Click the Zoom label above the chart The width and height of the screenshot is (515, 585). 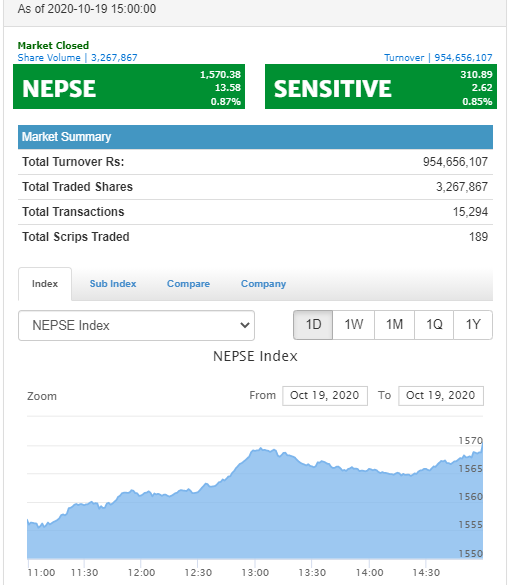point(42,396)
